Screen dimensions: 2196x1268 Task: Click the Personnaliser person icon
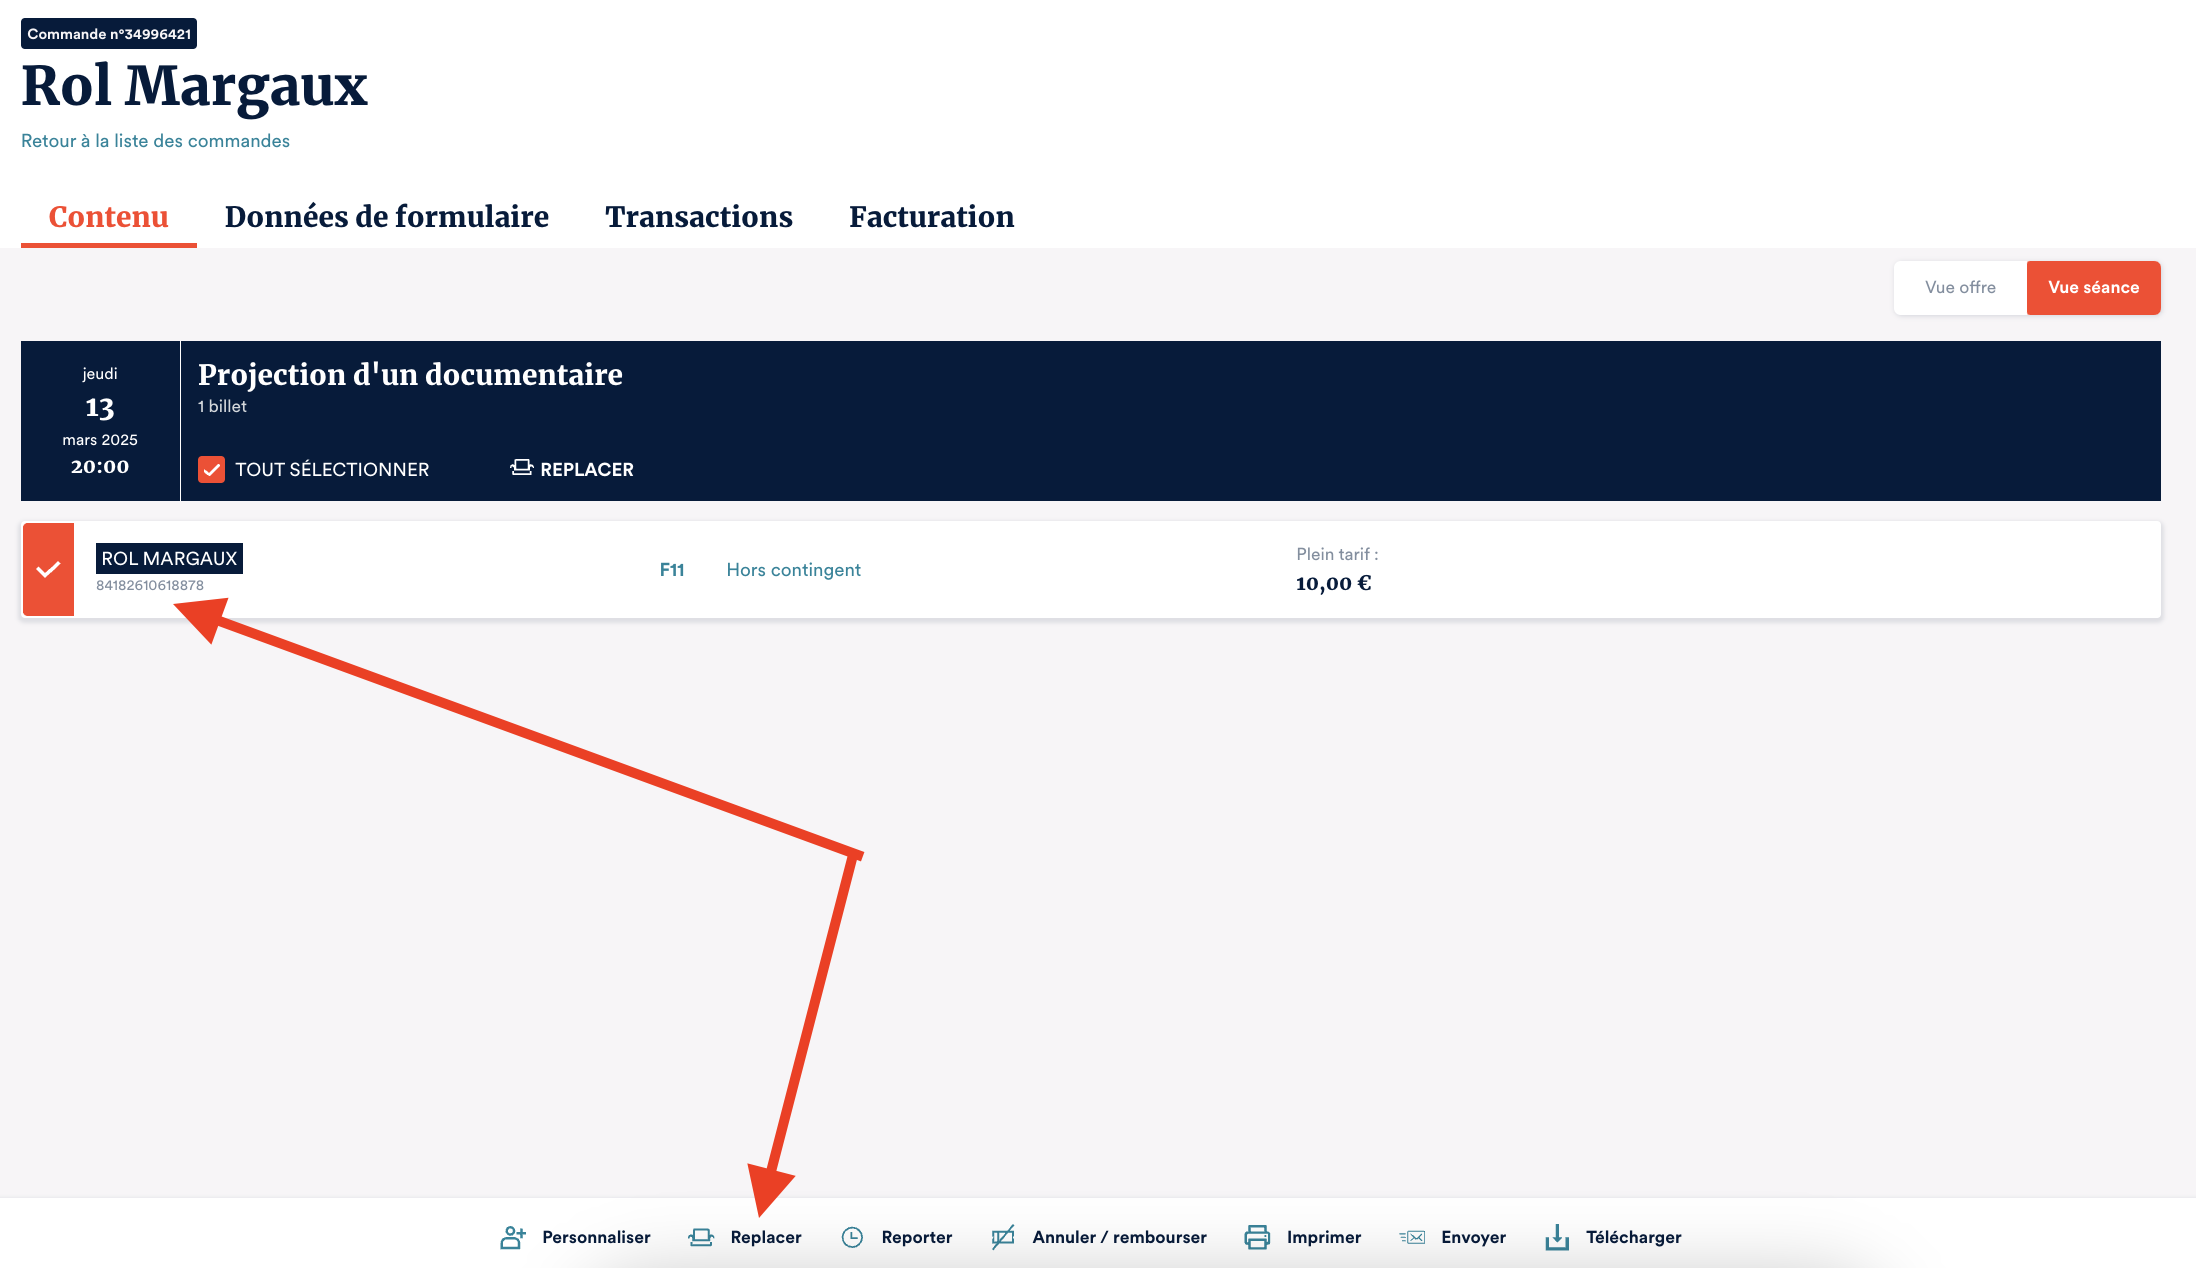click(512, 1237)
